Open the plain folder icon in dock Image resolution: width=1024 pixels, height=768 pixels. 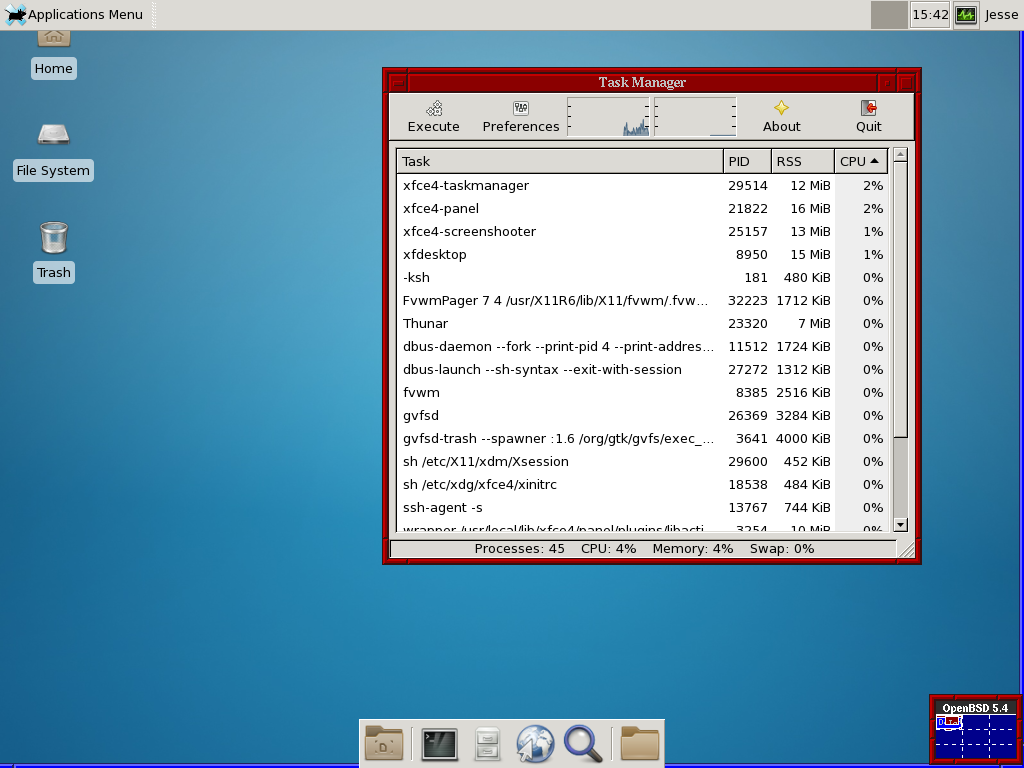(x=639, y=743)
